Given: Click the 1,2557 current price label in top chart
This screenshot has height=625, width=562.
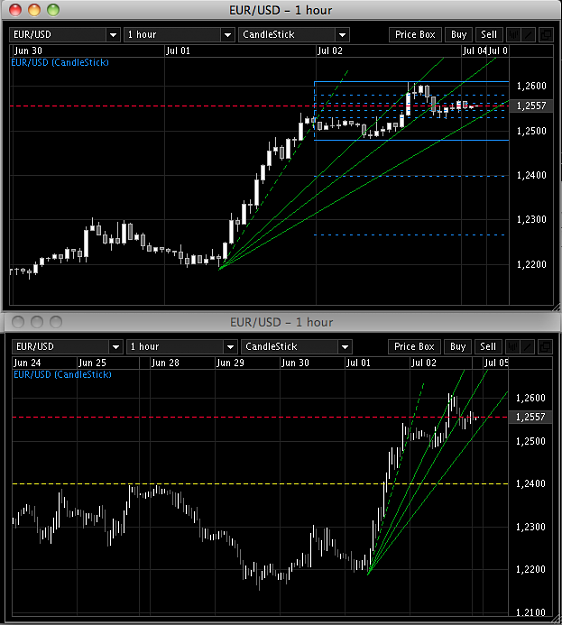Looking at the screenshot, I should (531, 106).
